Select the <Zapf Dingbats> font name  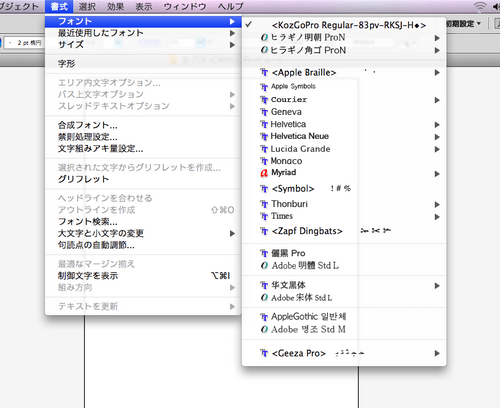point(307,231)
